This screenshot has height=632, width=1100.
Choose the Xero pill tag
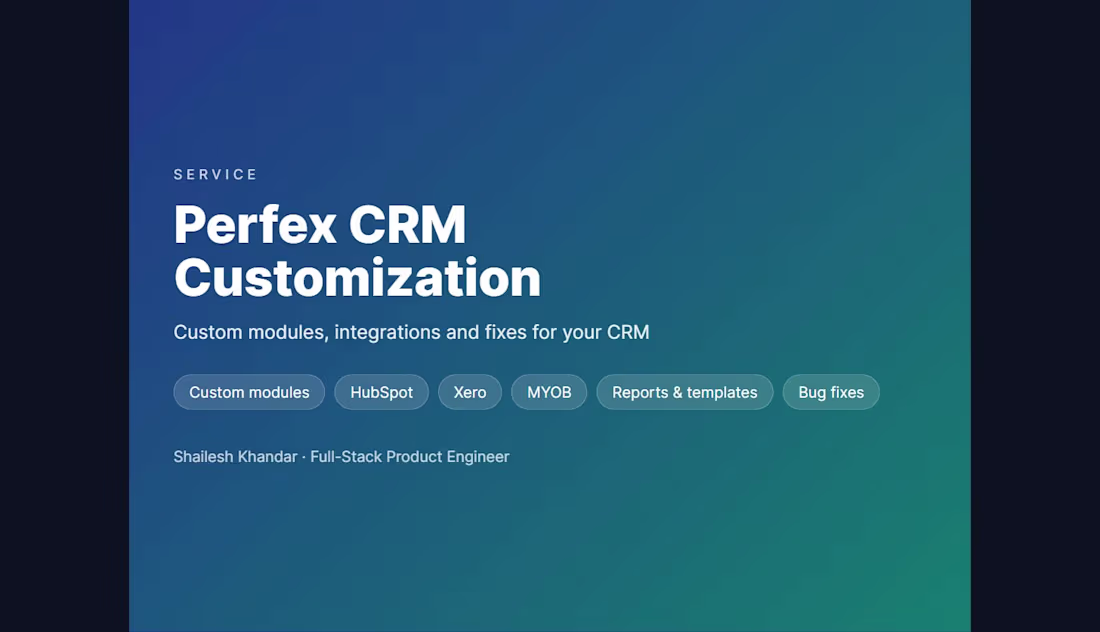(x=470, y=392)
